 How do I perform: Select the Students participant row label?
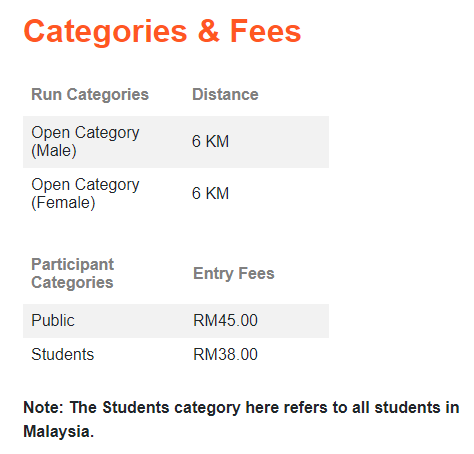63,354
